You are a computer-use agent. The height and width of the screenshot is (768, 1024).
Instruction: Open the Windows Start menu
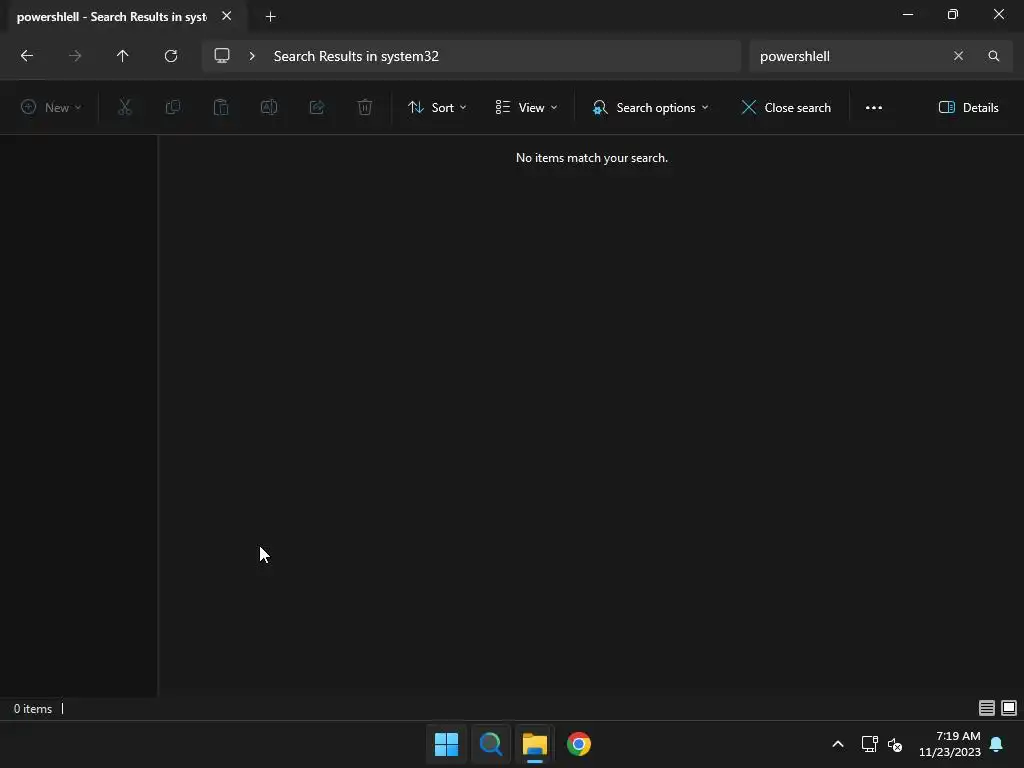tap(447, 744)
